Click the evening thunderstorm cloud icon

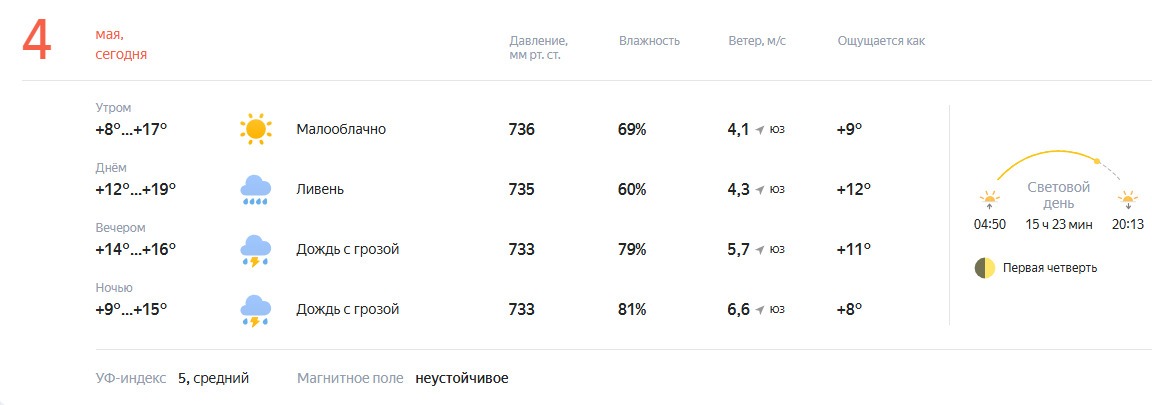(256, 250)
